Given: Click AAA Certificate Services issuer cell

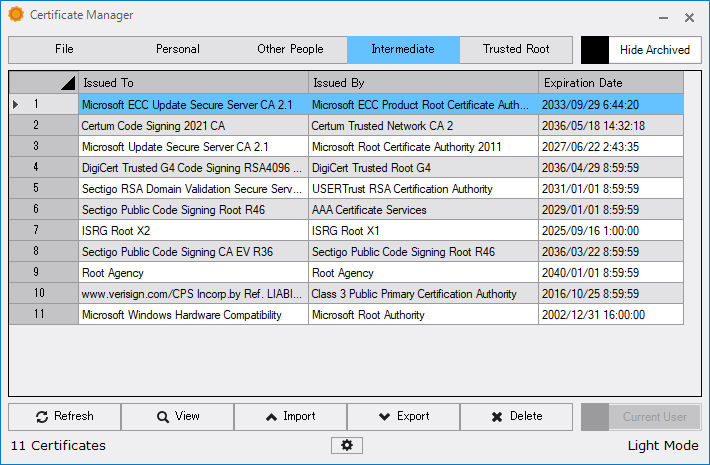Looking at the screenshot, I should point(423,210).
